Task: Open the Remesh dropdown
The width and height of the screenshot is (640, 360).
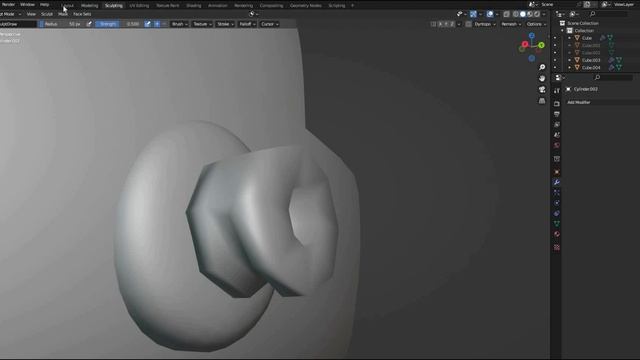Action: tap(511, 24)
